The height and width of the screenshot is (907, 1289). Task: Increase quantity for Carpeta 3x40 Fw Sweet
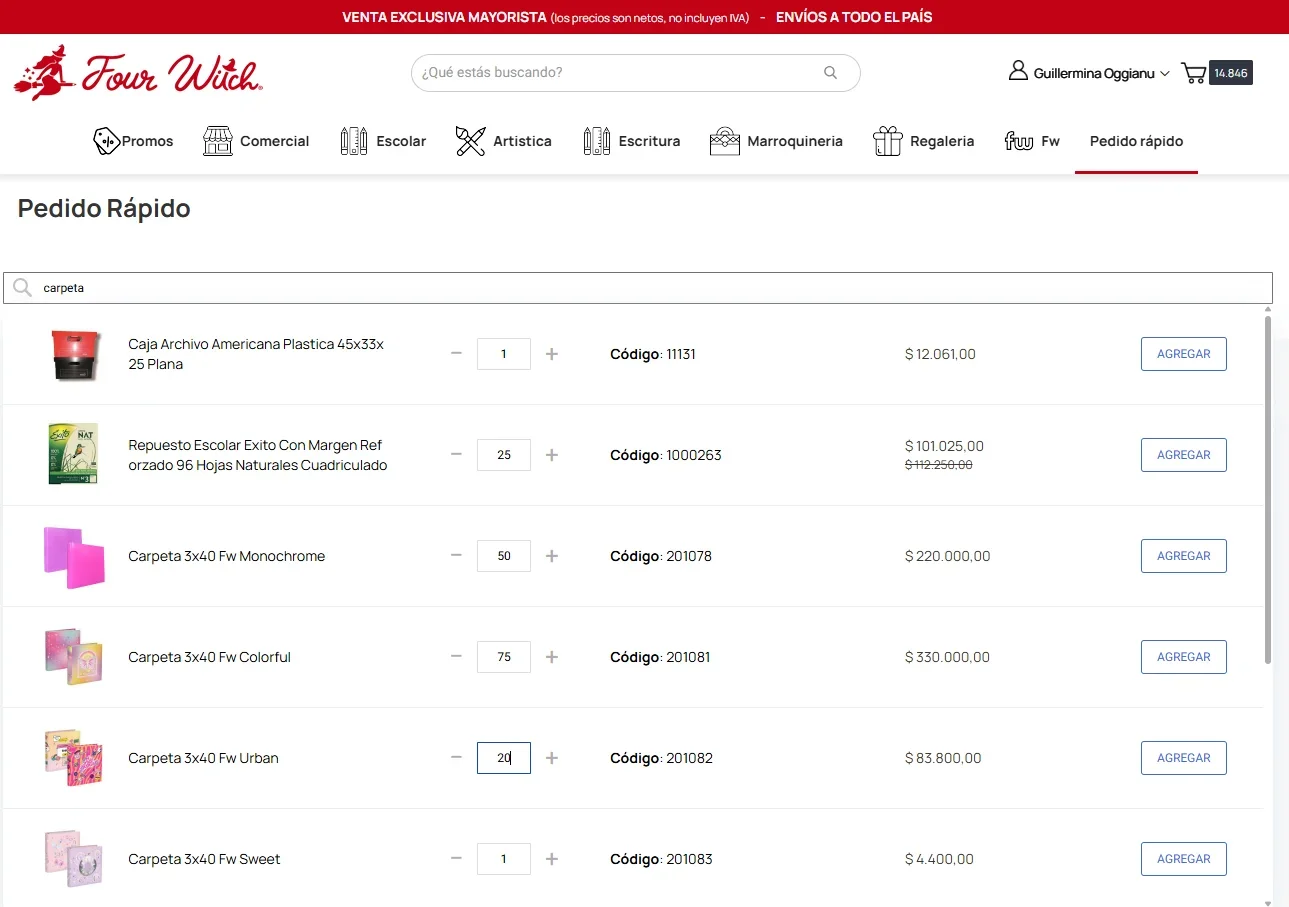552,859
